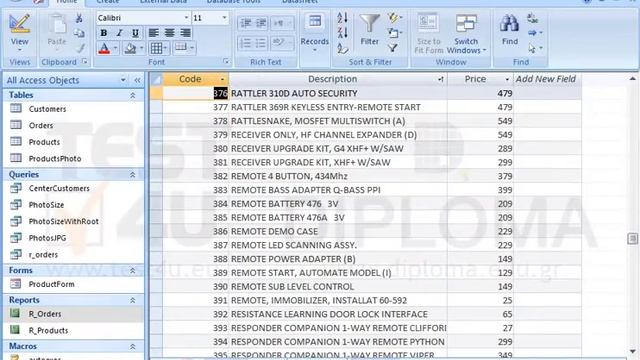Screen dimensions: 640x360
Task: Sort ascending A to Z
Action: (342, 18)
